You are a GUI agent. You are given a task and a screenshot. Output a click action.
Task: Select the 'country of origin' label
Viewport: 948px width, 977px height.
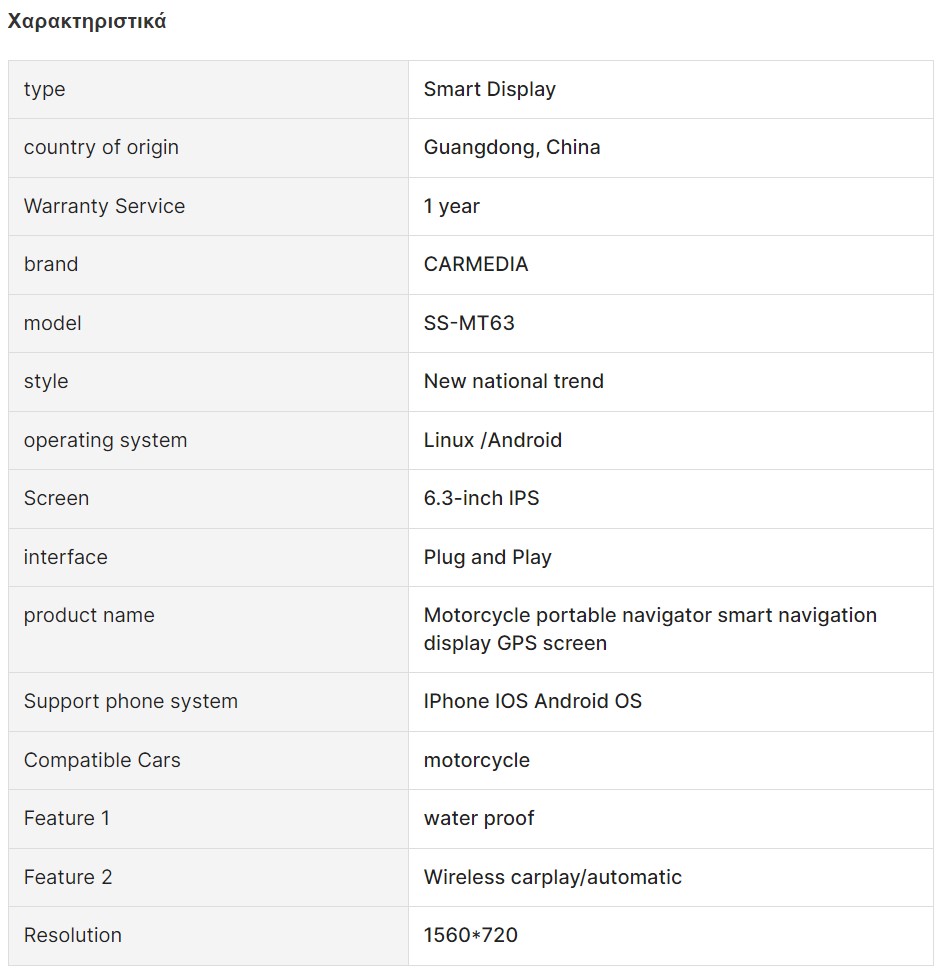pyautogui.click(x=101, y=147)
